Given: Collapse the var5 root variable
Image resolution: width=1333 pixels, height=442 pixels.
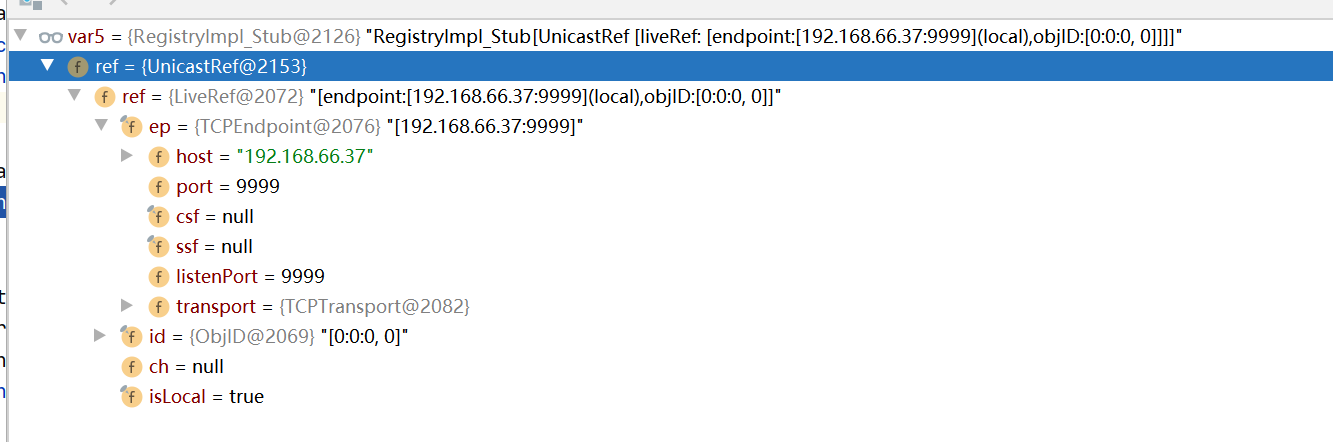Looking at the screenshot, I should click(20, 36).
